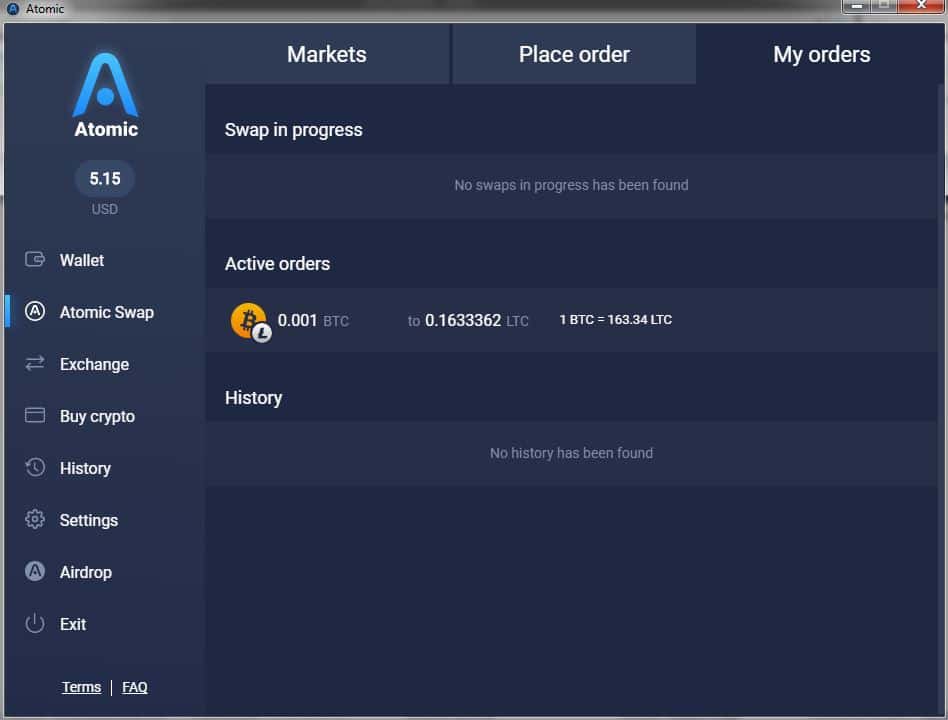Click the Settings gear icon
This screenshot has height=720, width=948.
[34, 519]
